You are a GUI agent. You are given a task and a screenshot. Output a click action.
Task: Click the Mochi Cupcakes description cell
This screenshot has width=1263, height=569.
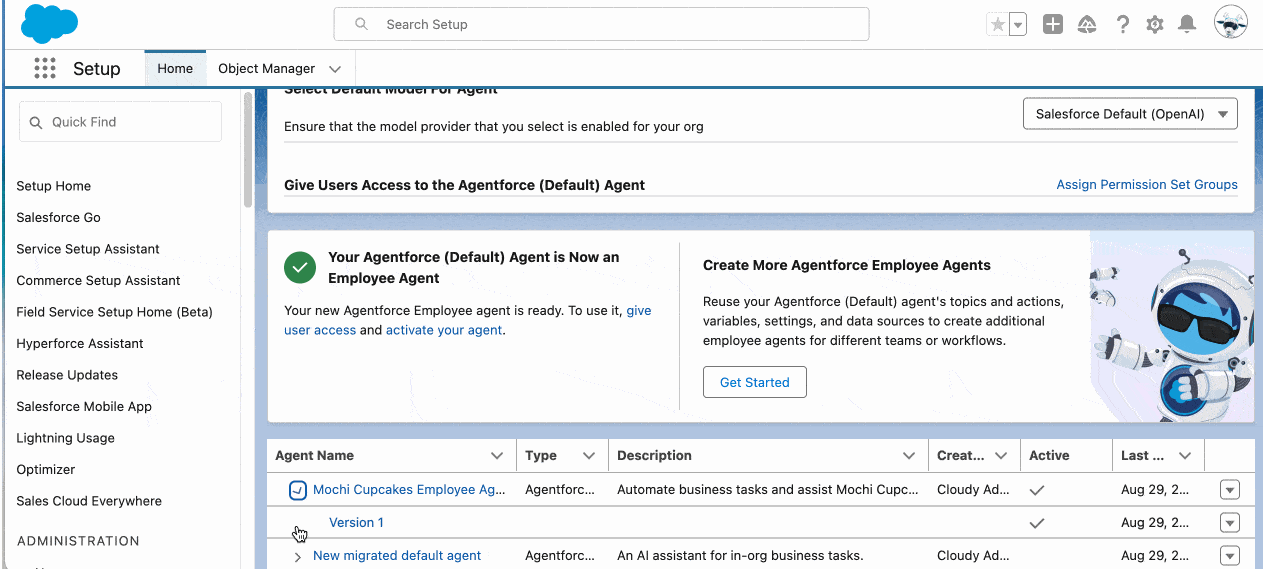pos(768,490)
